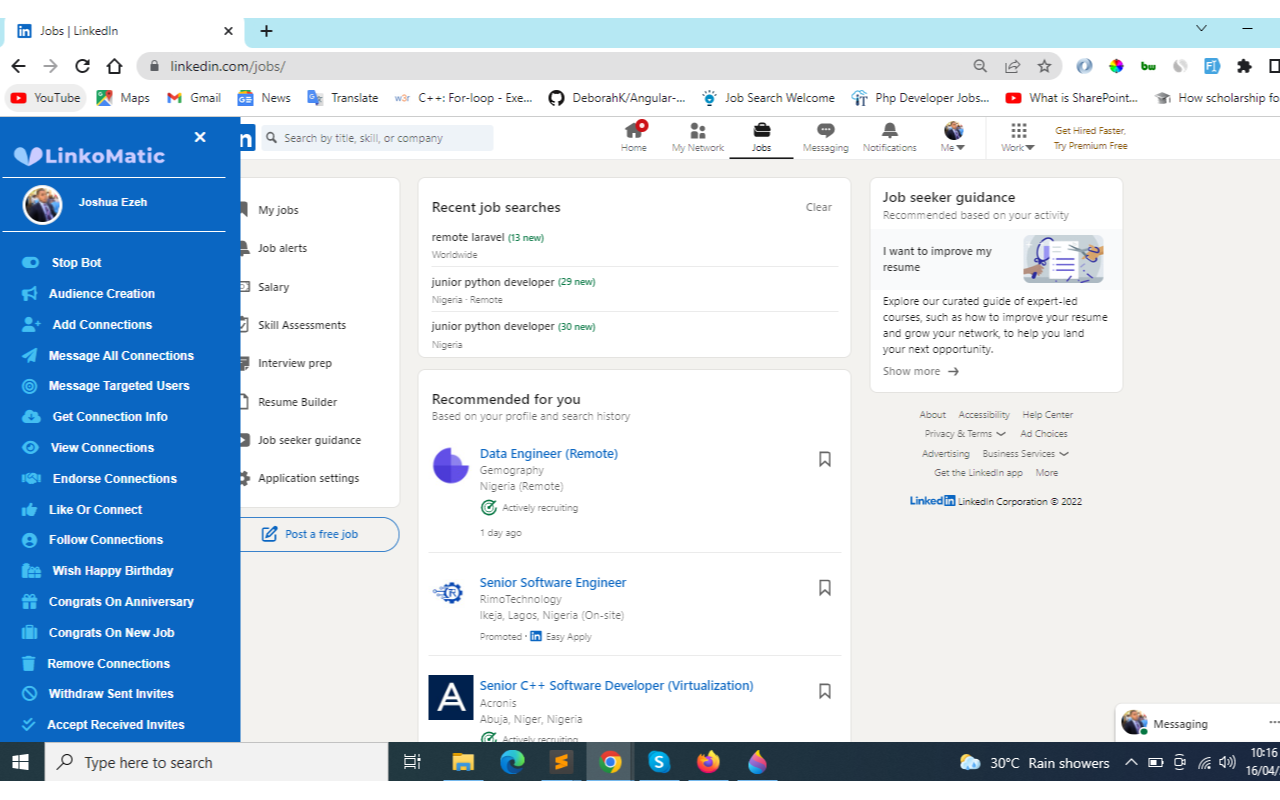
Task: Click LinkedIn job search input field
Action: point(378,138)
